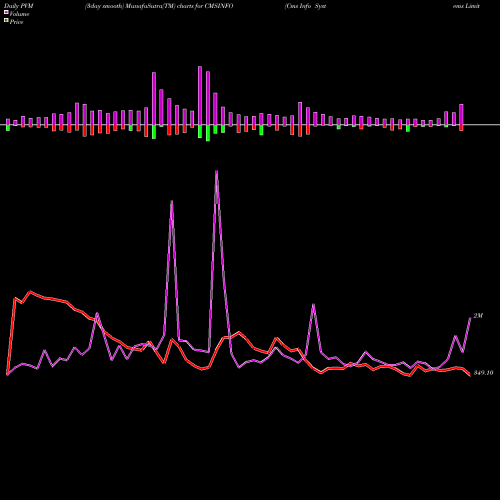This screenshot has height=500, width=500.
Task: Click the 'Cms Info Syst' company name text
Action: (305, 6)
